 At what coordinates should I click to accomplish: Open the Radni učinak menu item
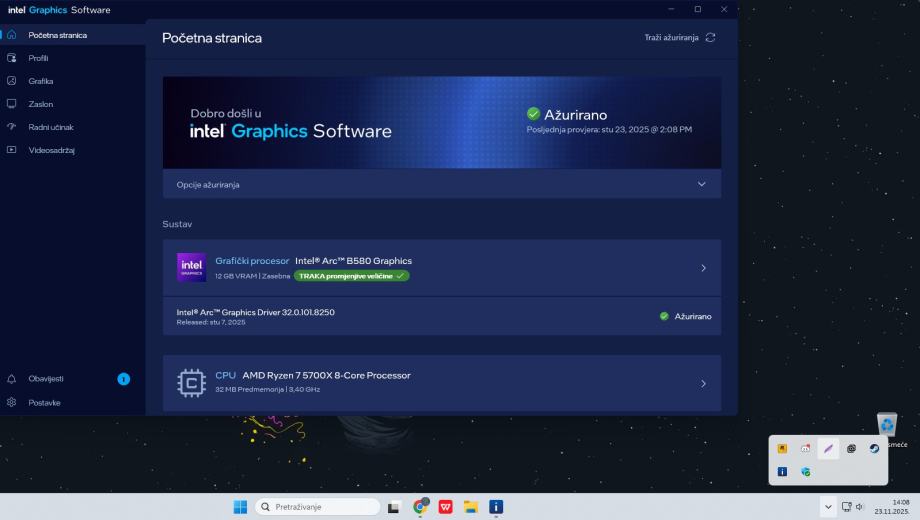point(51,127)
